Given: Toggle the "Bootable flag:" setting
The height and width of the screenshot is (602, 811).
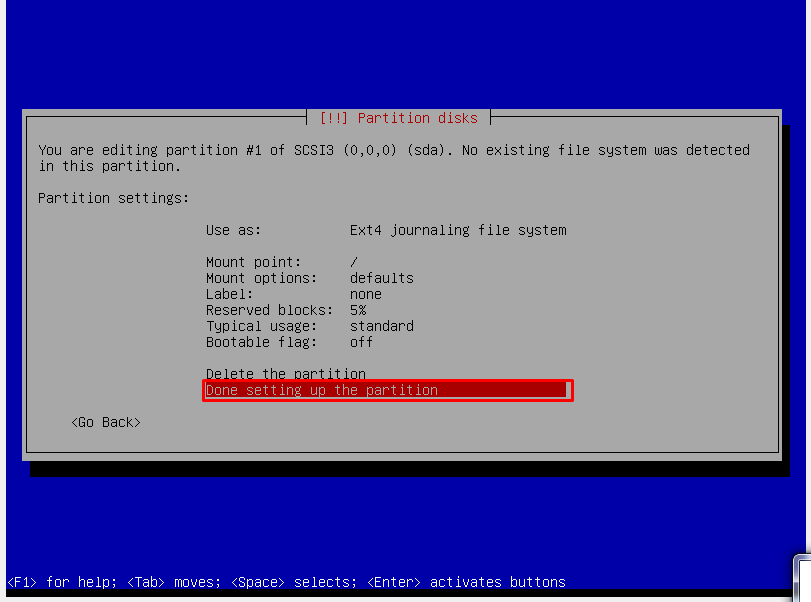Looking at the screenshot, I should click(x=261, y=342).
